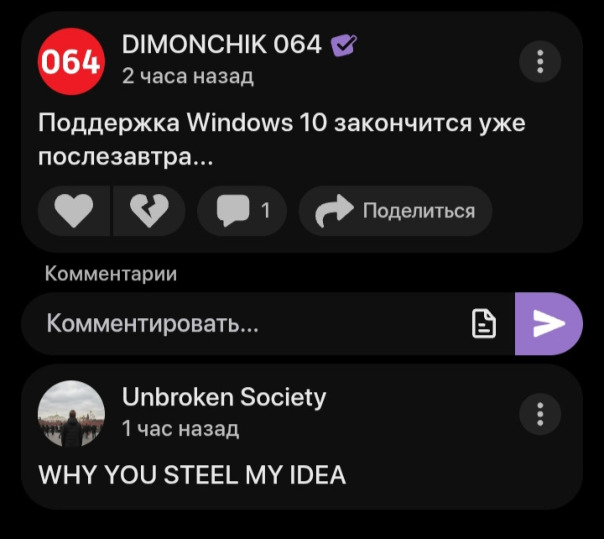
Task: Click the DIMONCHIK 064 username
Action: tap(221, 44)
